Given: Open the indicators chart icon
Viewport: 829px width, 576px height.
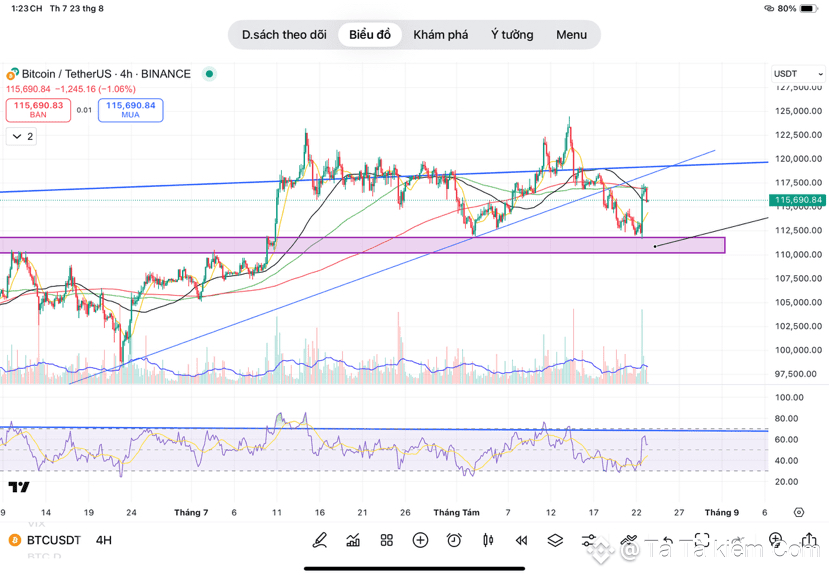Looking at the screenshot, I should (353, 540).
